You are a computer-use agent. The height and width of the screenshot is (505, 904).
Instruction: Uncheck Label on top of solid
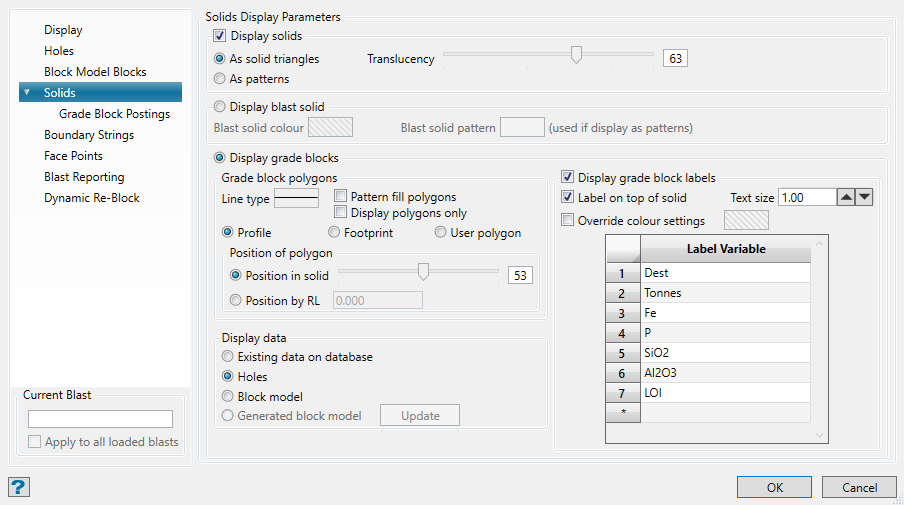[x=569, y=198]
